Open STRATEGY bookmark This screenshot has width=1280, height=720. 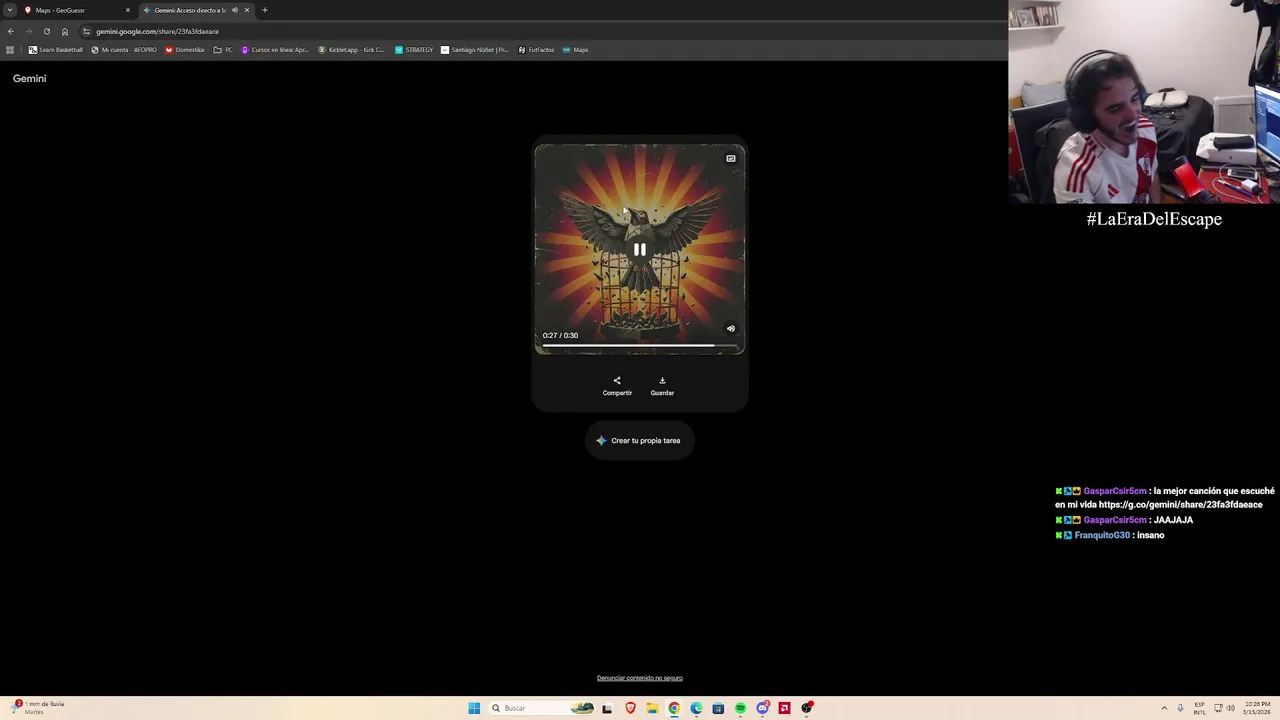(x=414, y=50)
